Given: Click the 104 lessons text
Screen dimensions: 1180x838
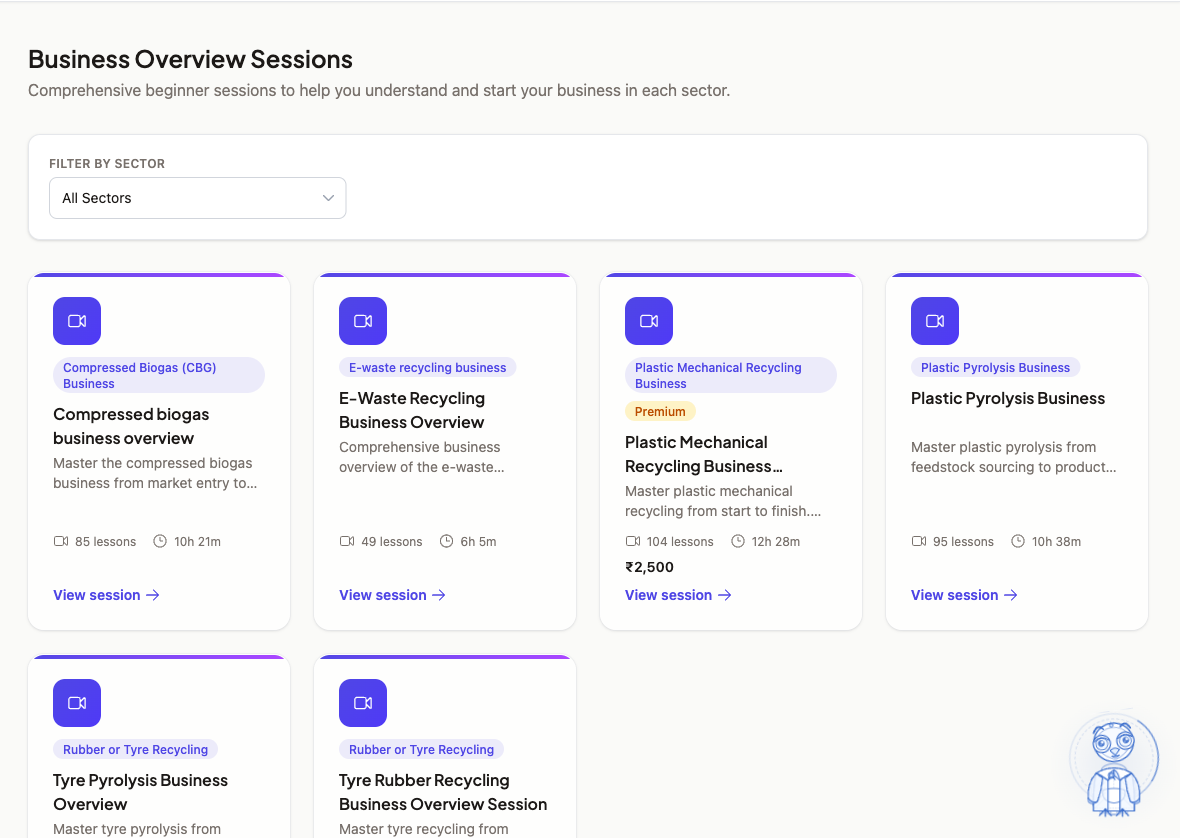Looking at the screenshot, I should click(x=680, y=542).
